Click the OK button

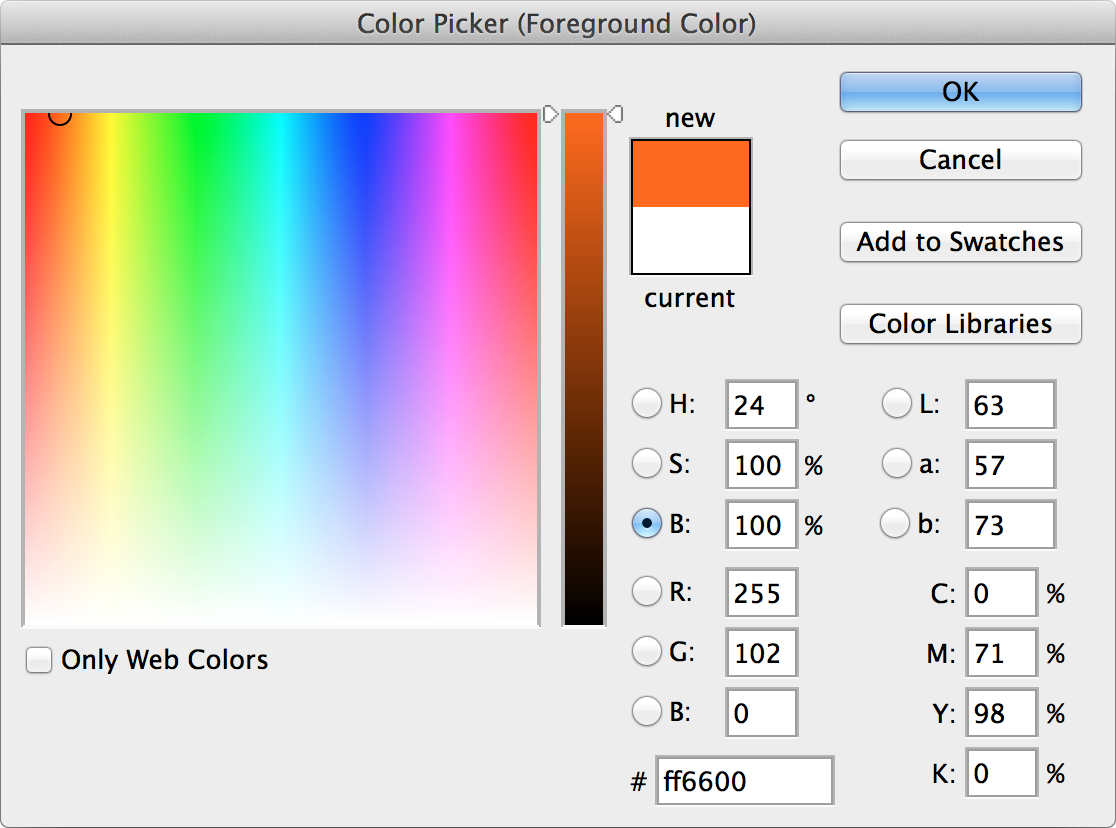[959, 91]
